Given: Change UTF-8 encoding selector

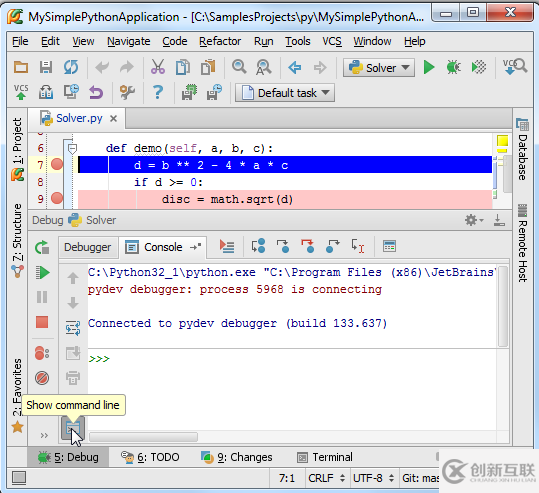Looking at the screenshot, I should click(x=374, y=478).
